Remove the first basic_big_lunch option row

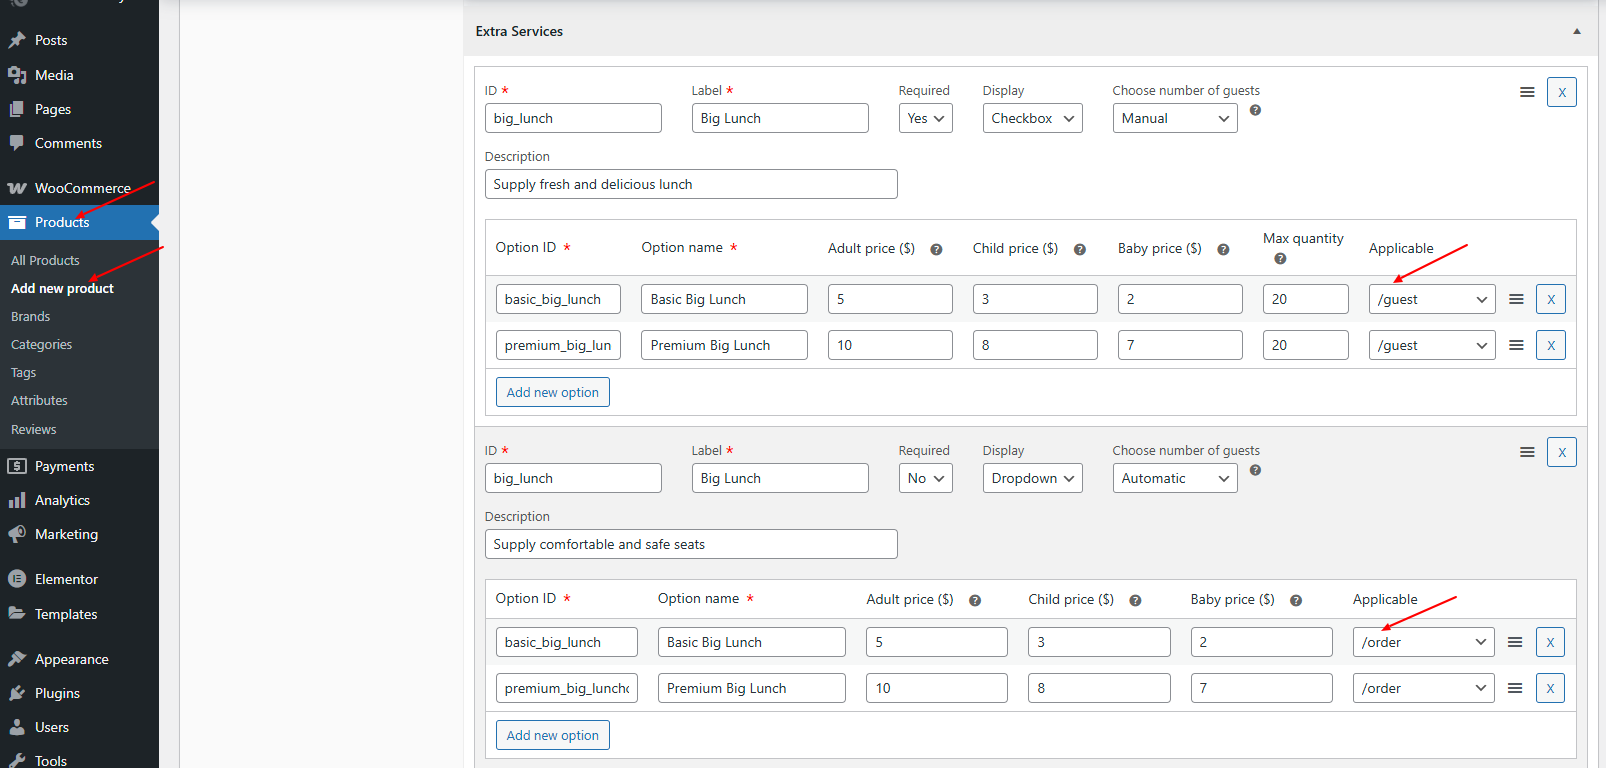pyautogui.click(x=1551, y=299)
